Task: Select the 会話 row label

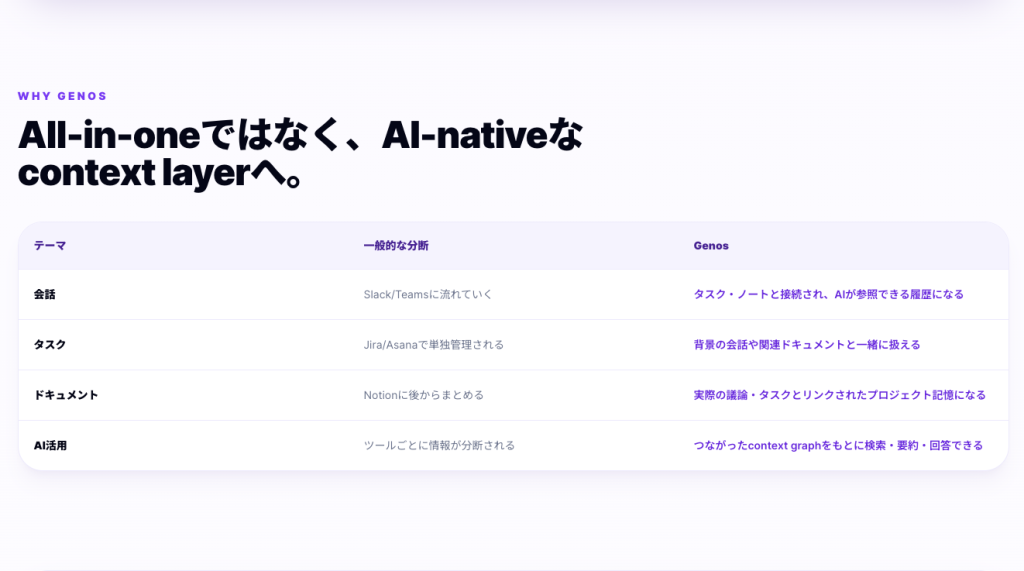Action: (44, 295)
